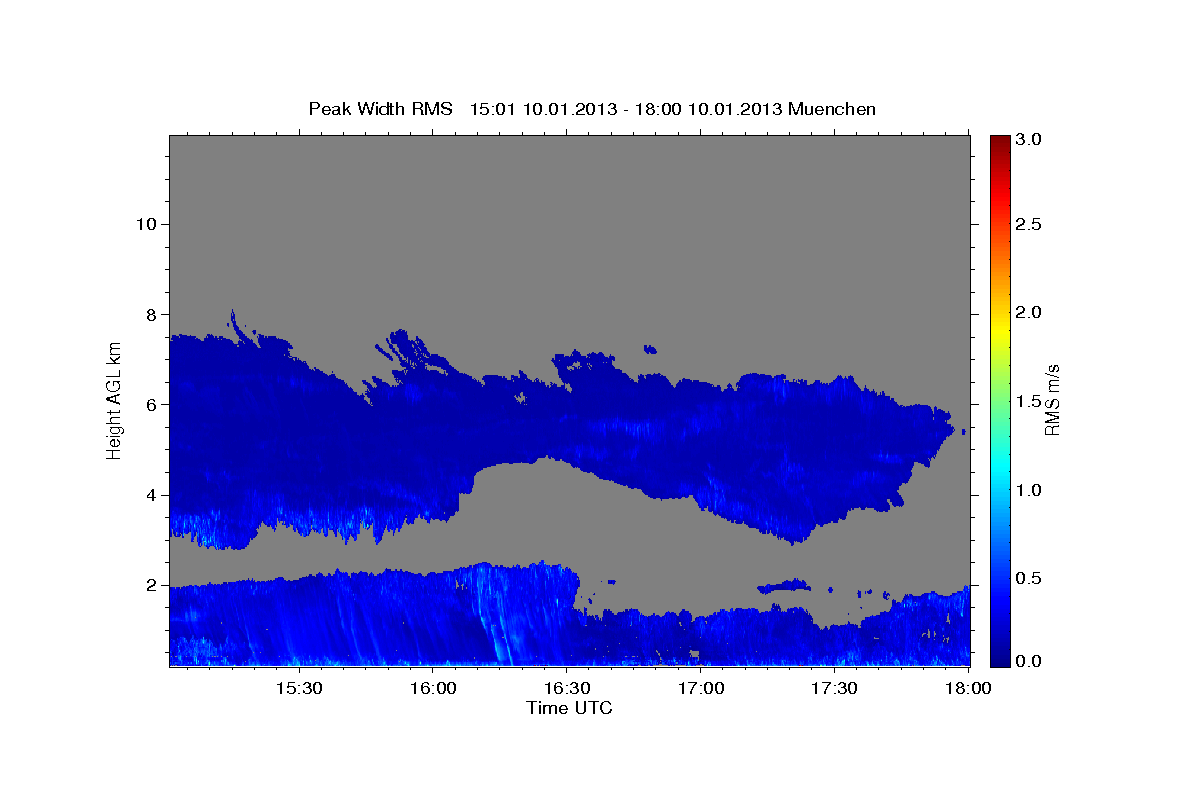Click the colorbar value 0.5
The image size is (1200, 800).
[x=1029, y=578]
